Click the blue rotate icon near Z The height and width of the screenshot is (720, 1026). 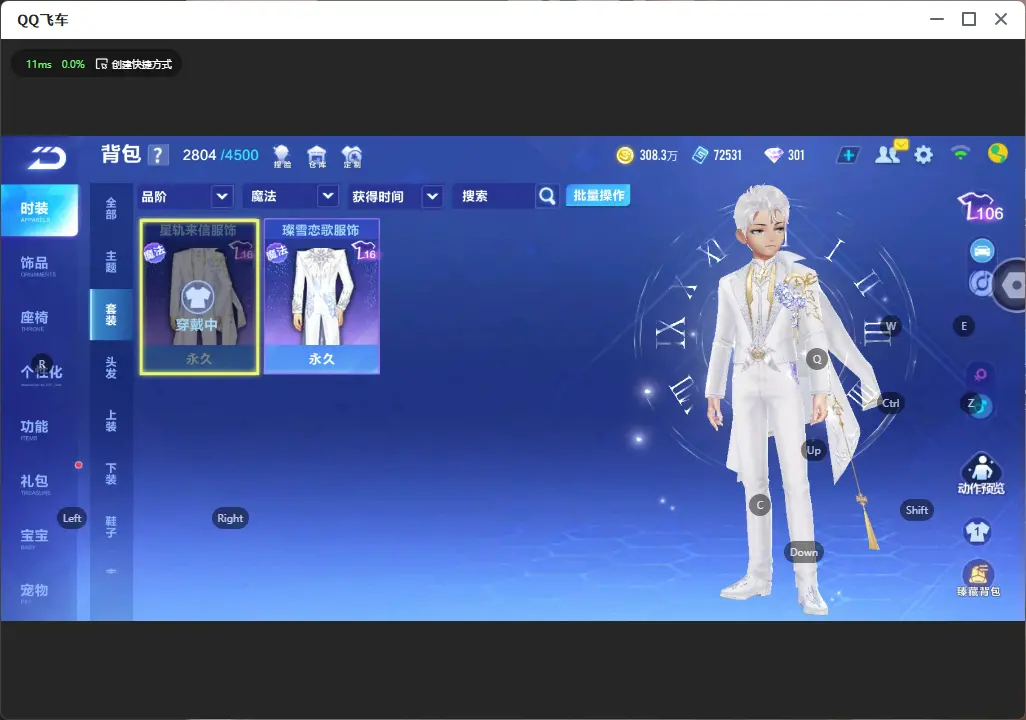(982, 406)
